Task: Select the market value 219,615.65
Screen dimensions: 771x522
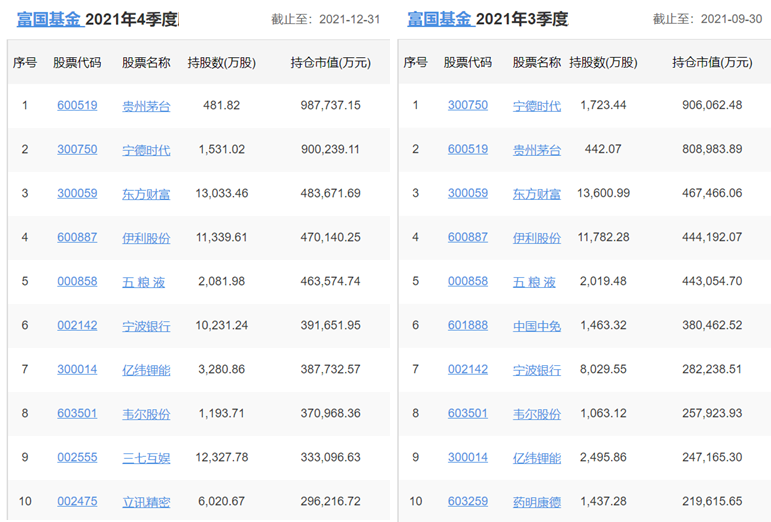Action: tap(712, 501)
